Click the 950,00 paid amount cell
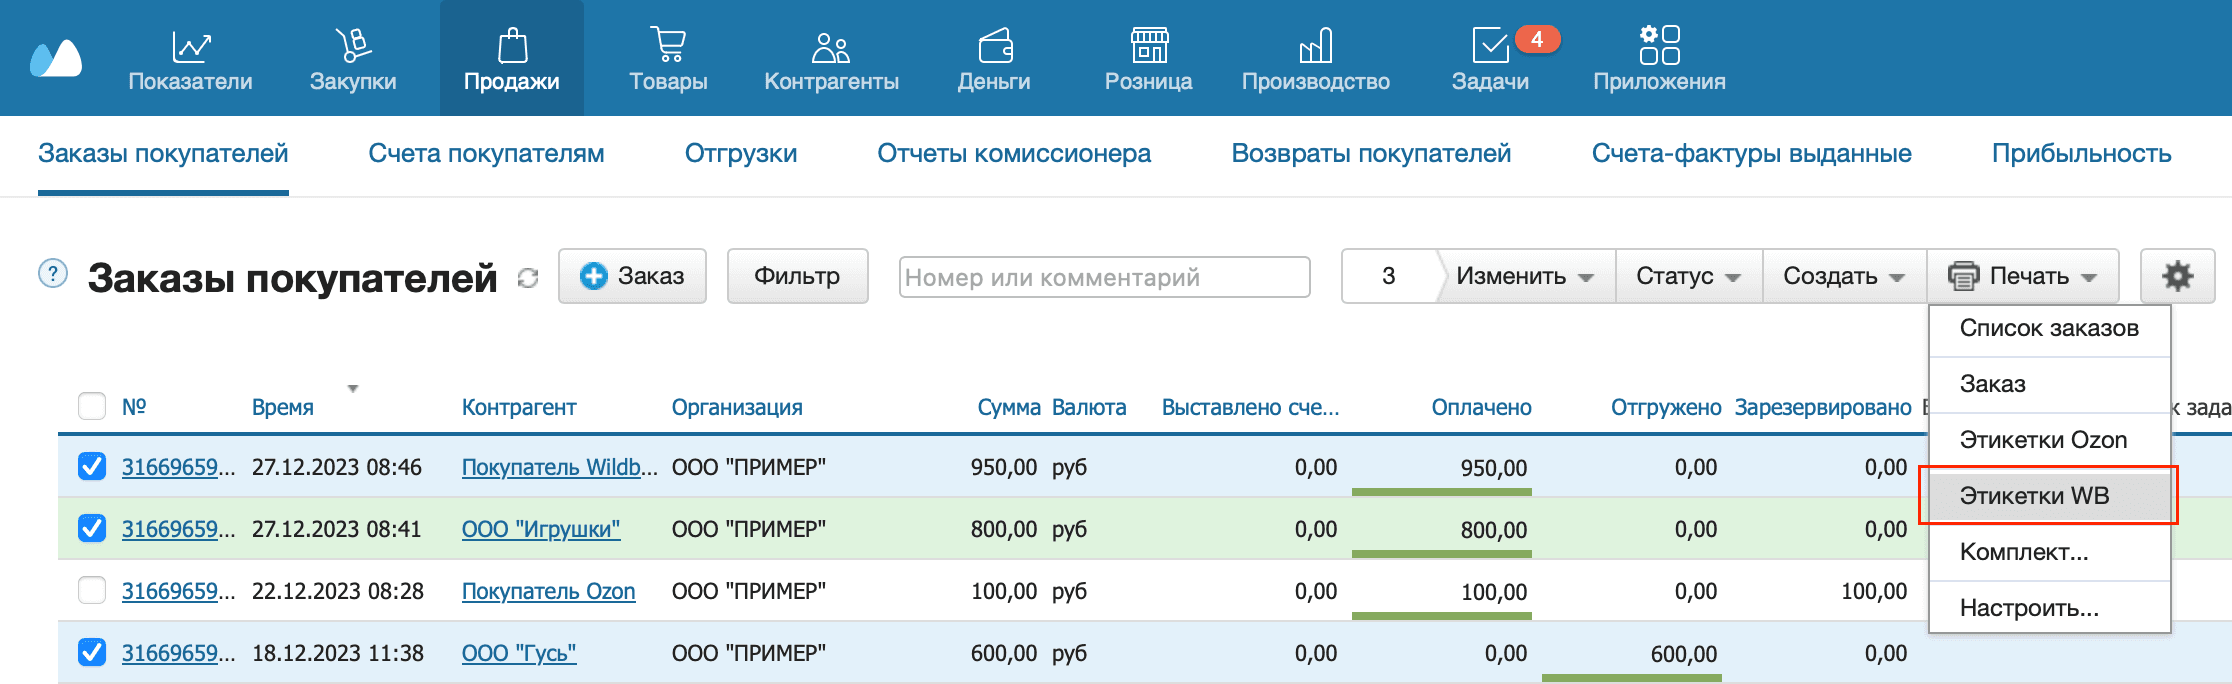This screenshot has width=2232, height=684. point(1494,468)
